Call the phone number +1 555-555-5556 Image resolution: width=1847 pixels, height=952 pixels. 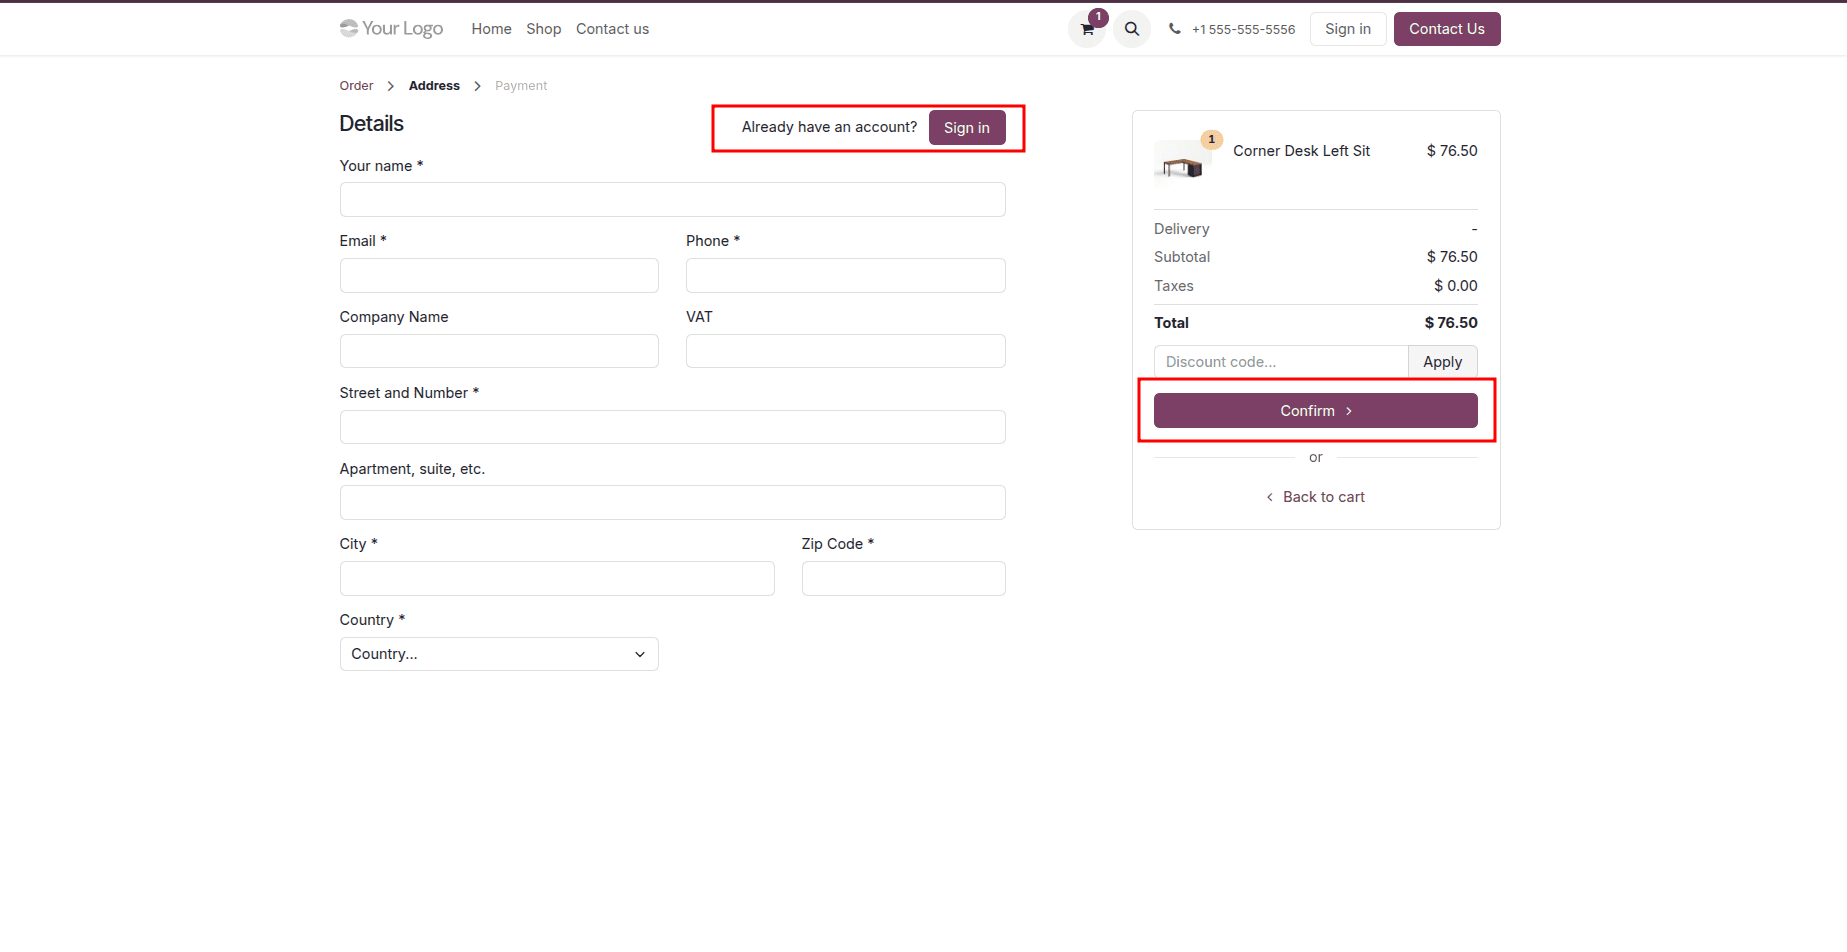[x=1243, y=29]
